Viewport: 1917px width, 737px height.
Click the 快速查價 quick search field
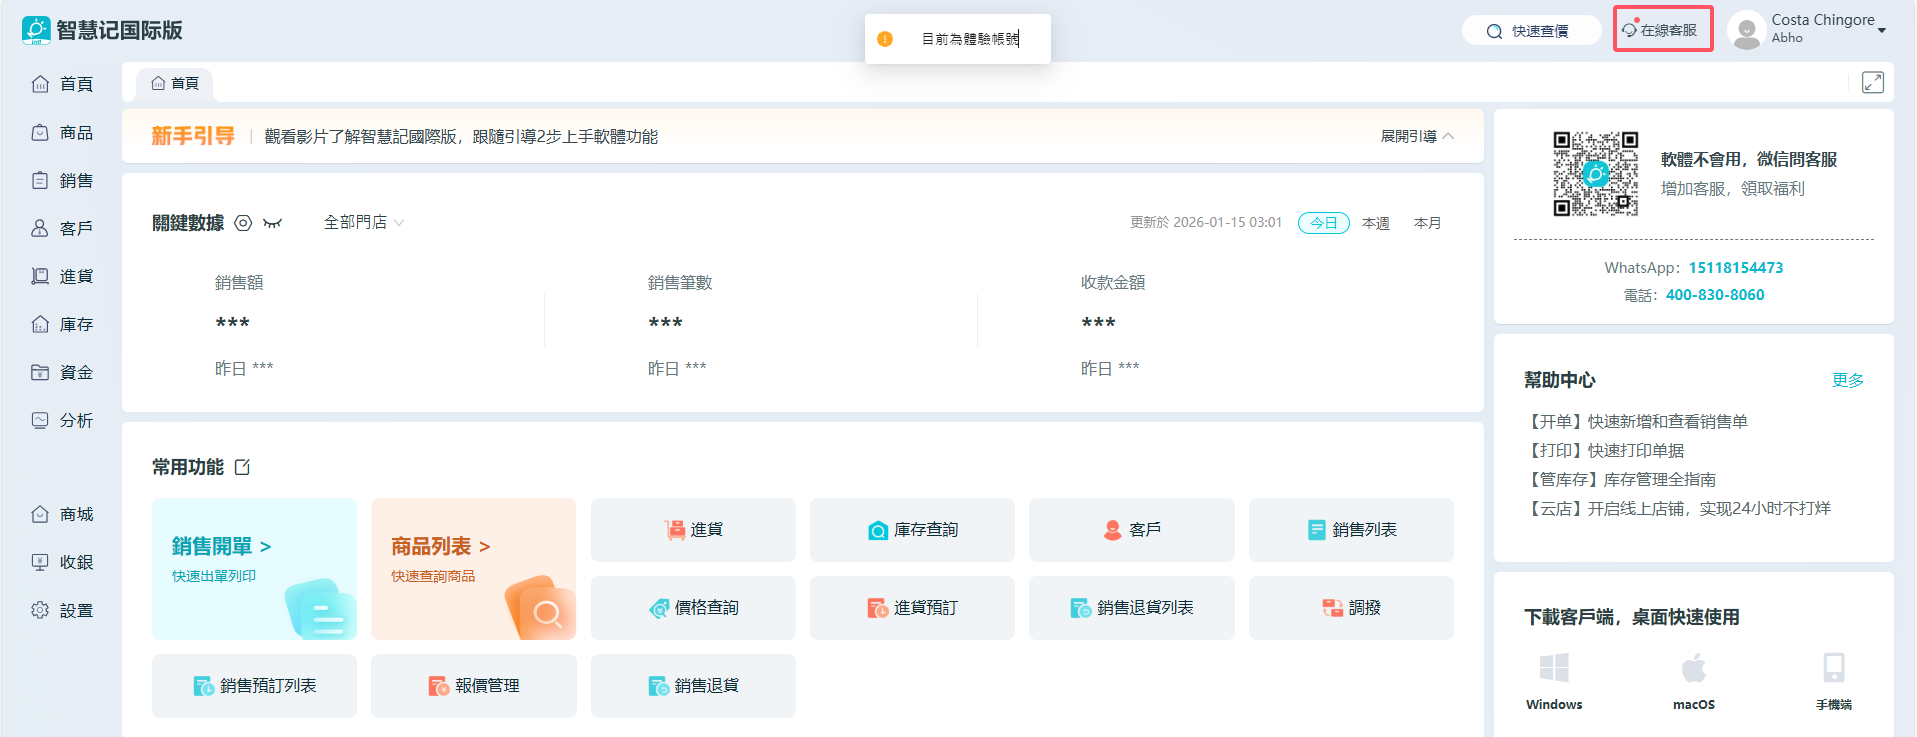1530,31
